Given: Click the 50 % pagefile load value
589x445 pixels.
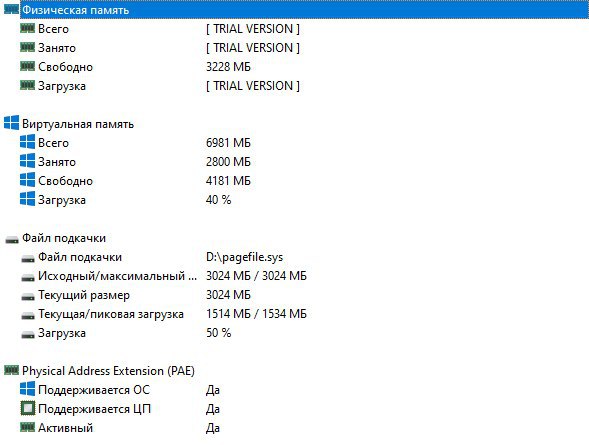Looking at the screenshot, I should pyautogui.click(x=218, y=333).
